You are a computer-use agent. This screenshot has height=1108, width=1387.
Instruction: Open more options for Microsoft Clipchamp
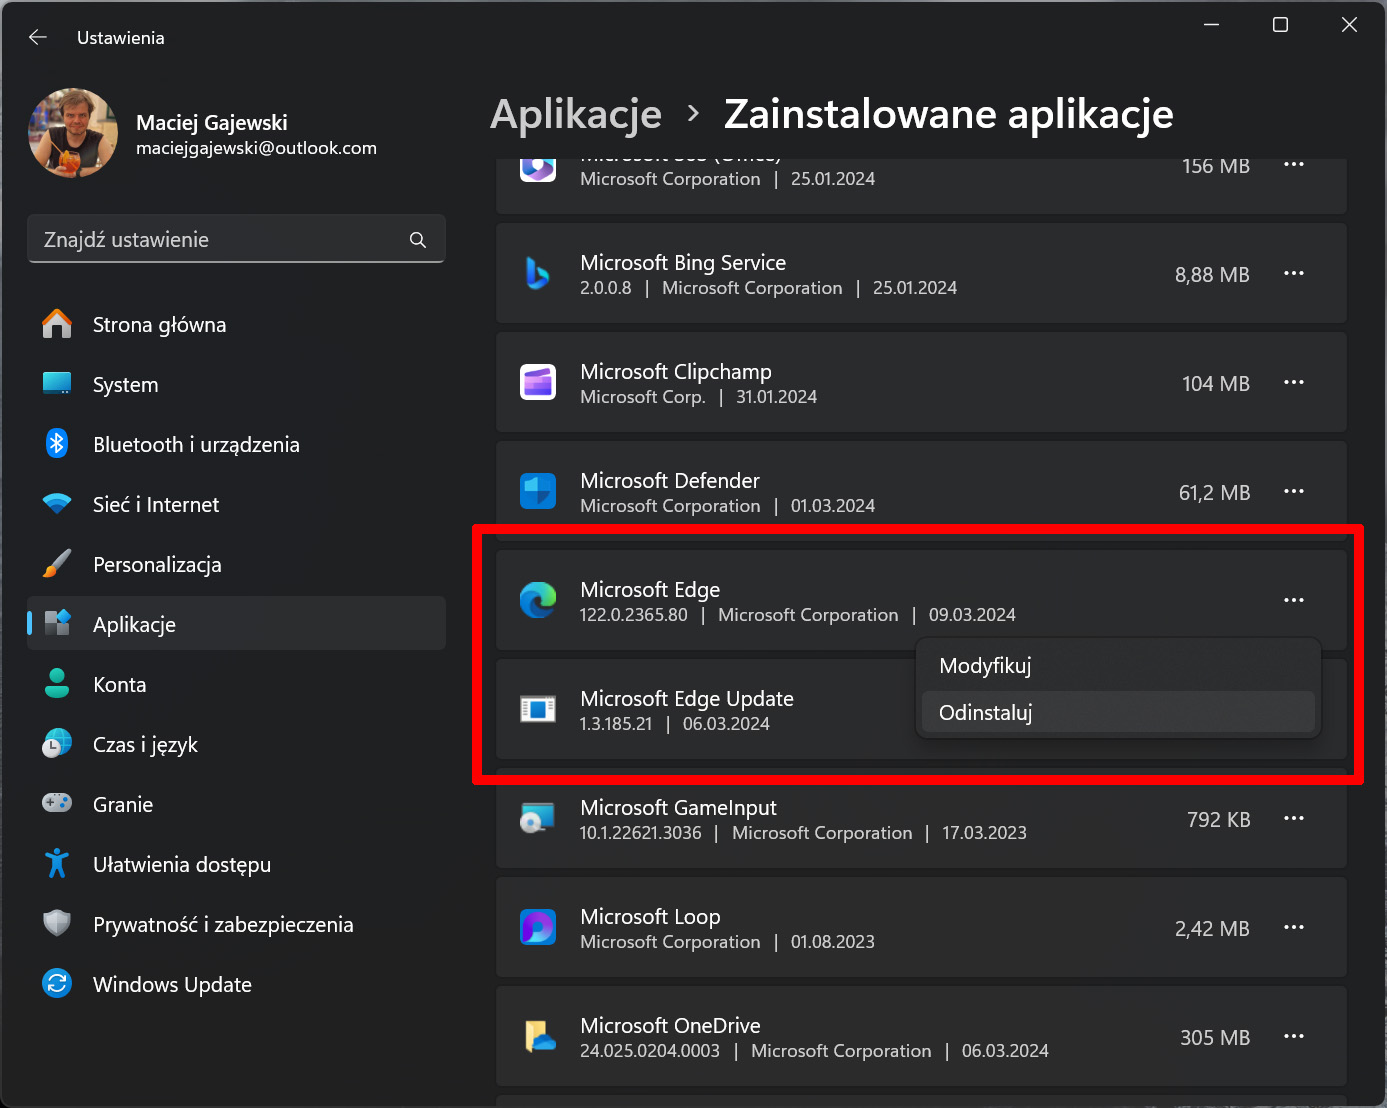coord(1294,382)
